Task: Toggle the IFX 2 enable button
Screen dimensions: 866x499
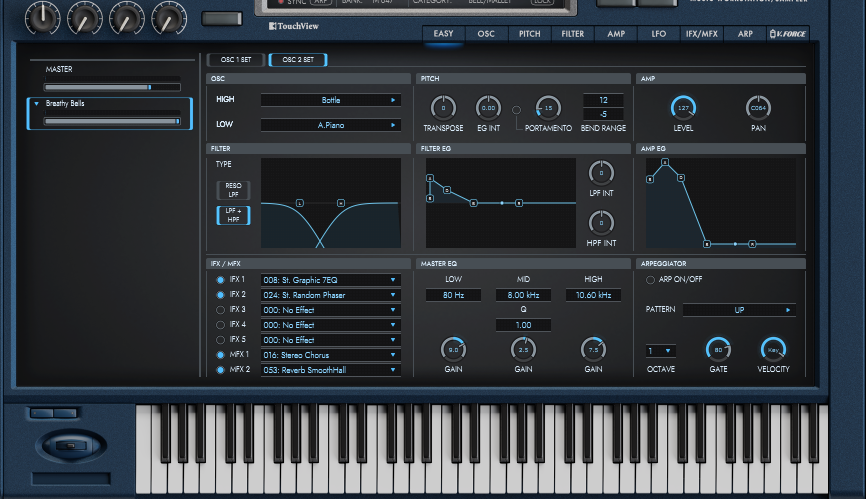Action: point(220,295)
